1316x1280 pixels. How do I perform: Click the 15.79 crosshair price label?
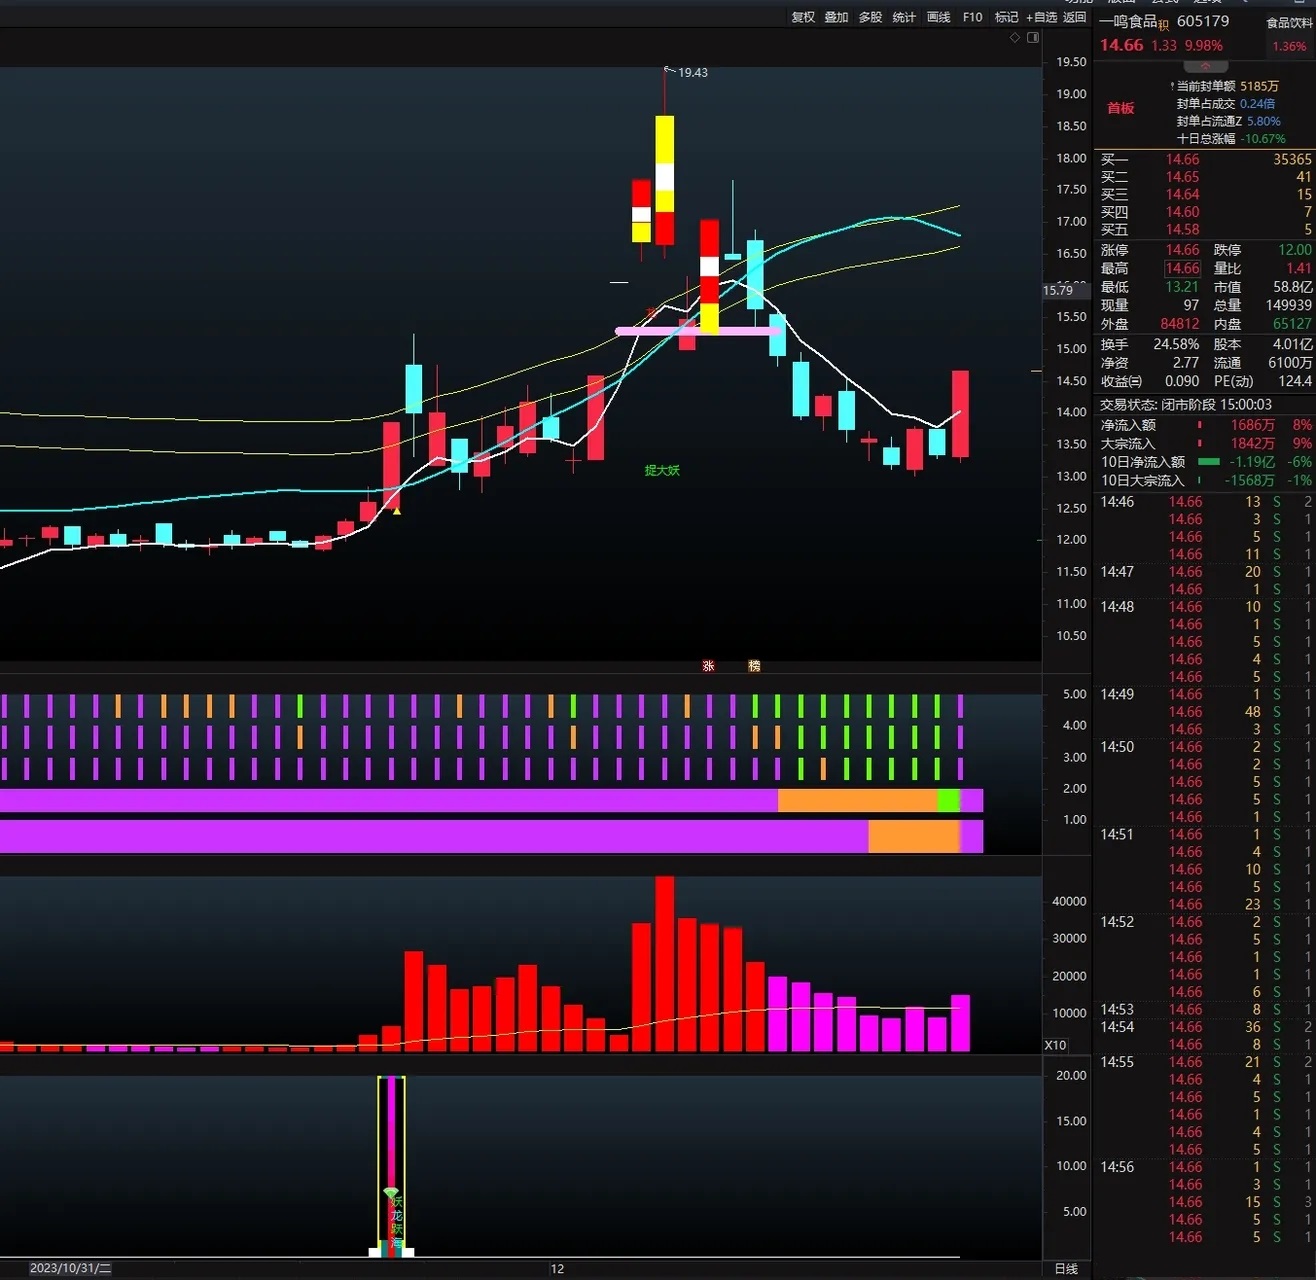[1057, 290]
